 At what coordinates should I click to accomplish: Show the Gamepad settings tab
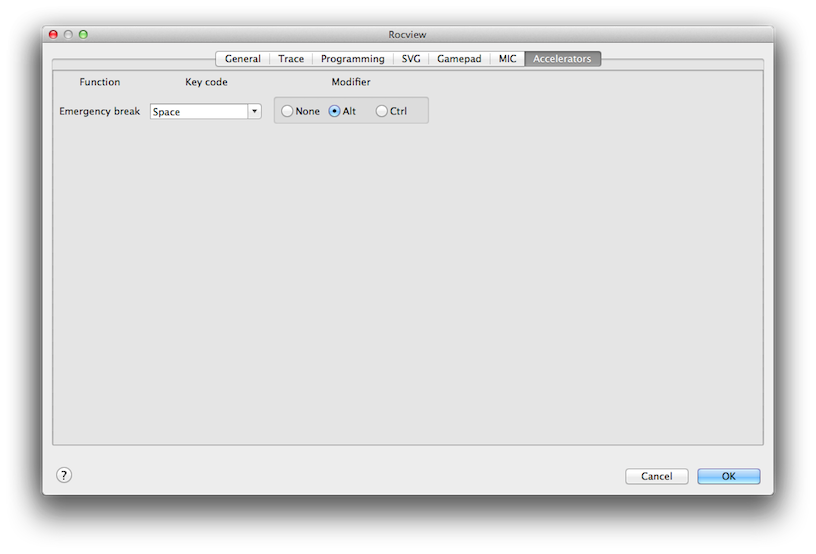tap(459, 59)
